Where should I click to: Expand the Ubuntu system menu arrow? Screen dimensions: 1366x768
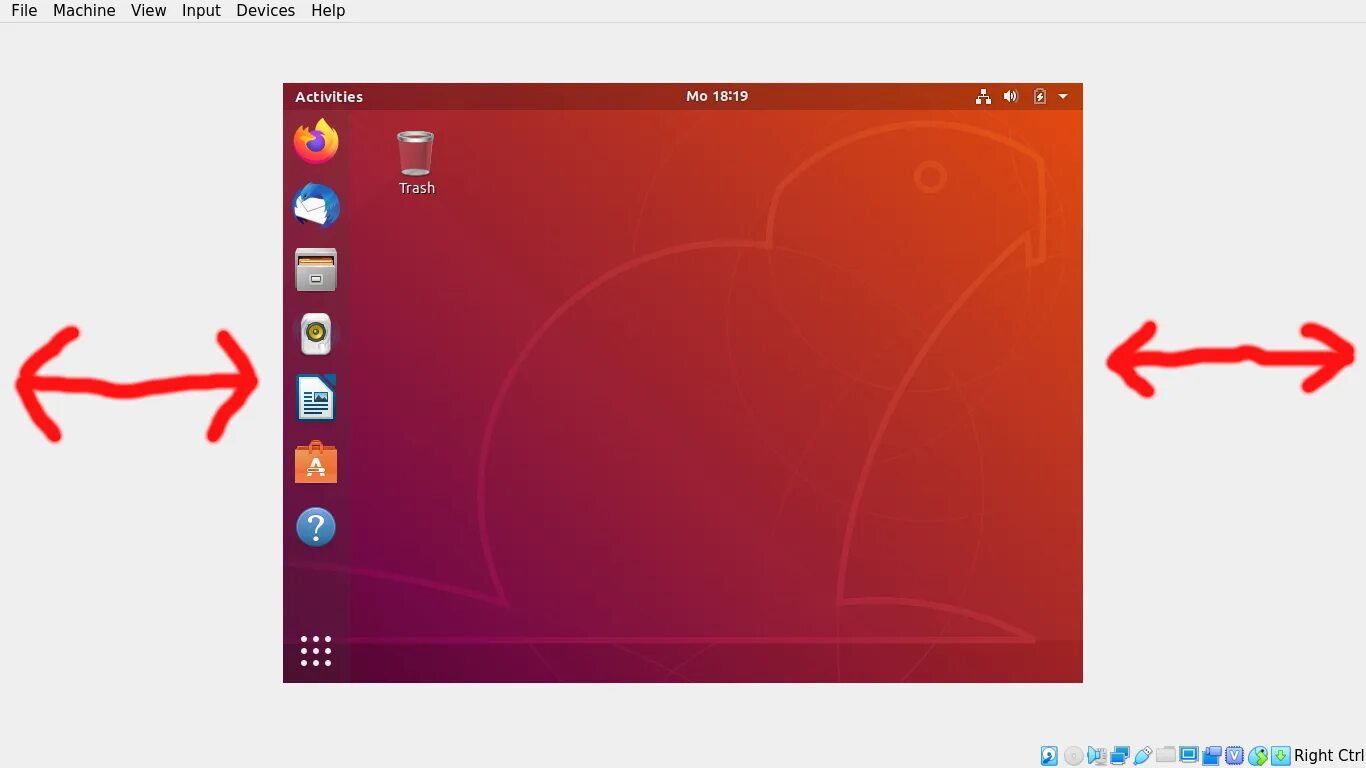tap(1063, 96)
